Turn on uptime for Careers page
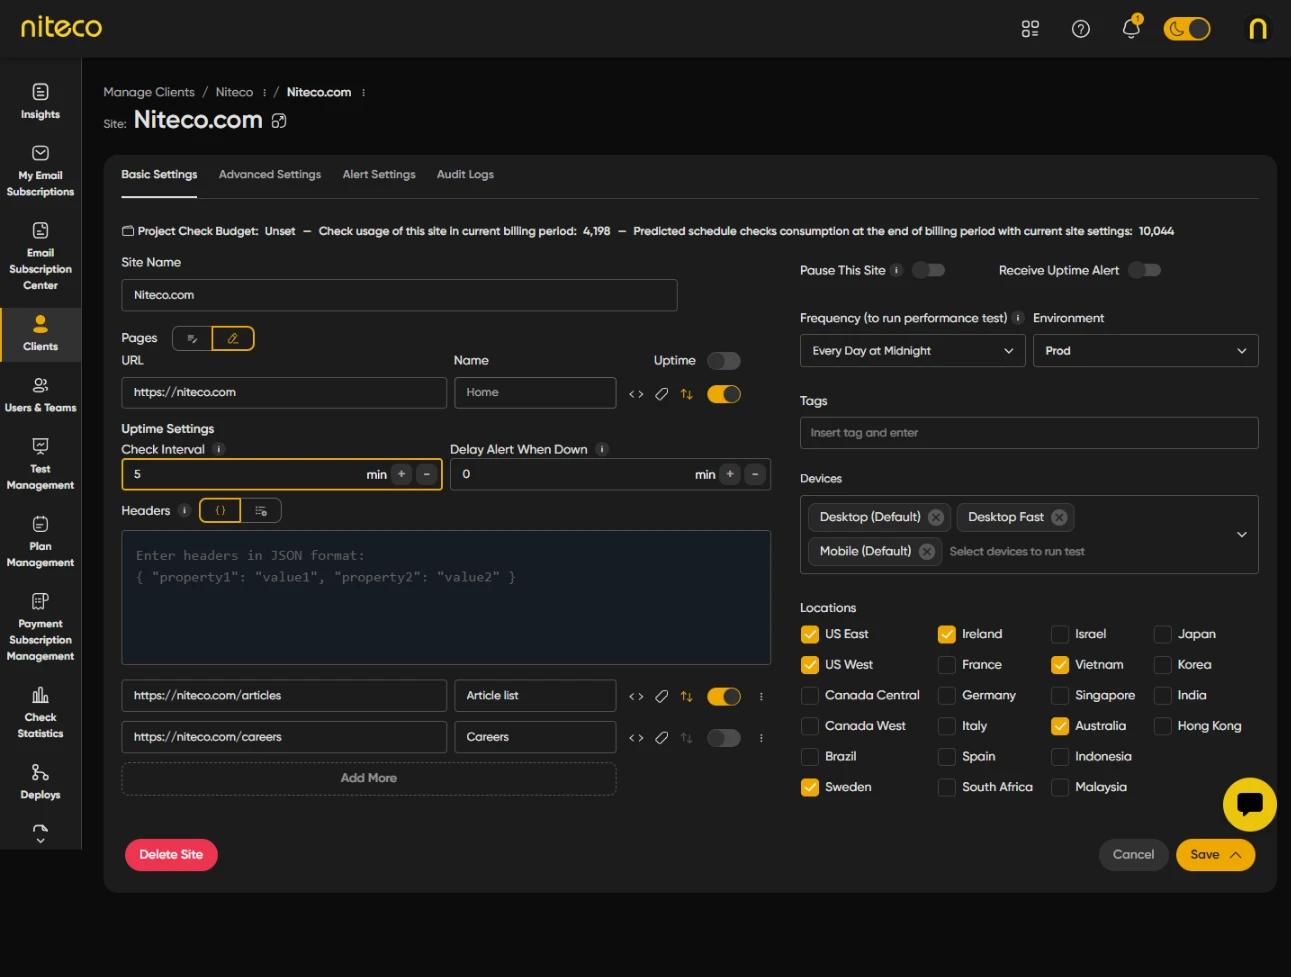 pyautogui.click(x=723, y=738)
